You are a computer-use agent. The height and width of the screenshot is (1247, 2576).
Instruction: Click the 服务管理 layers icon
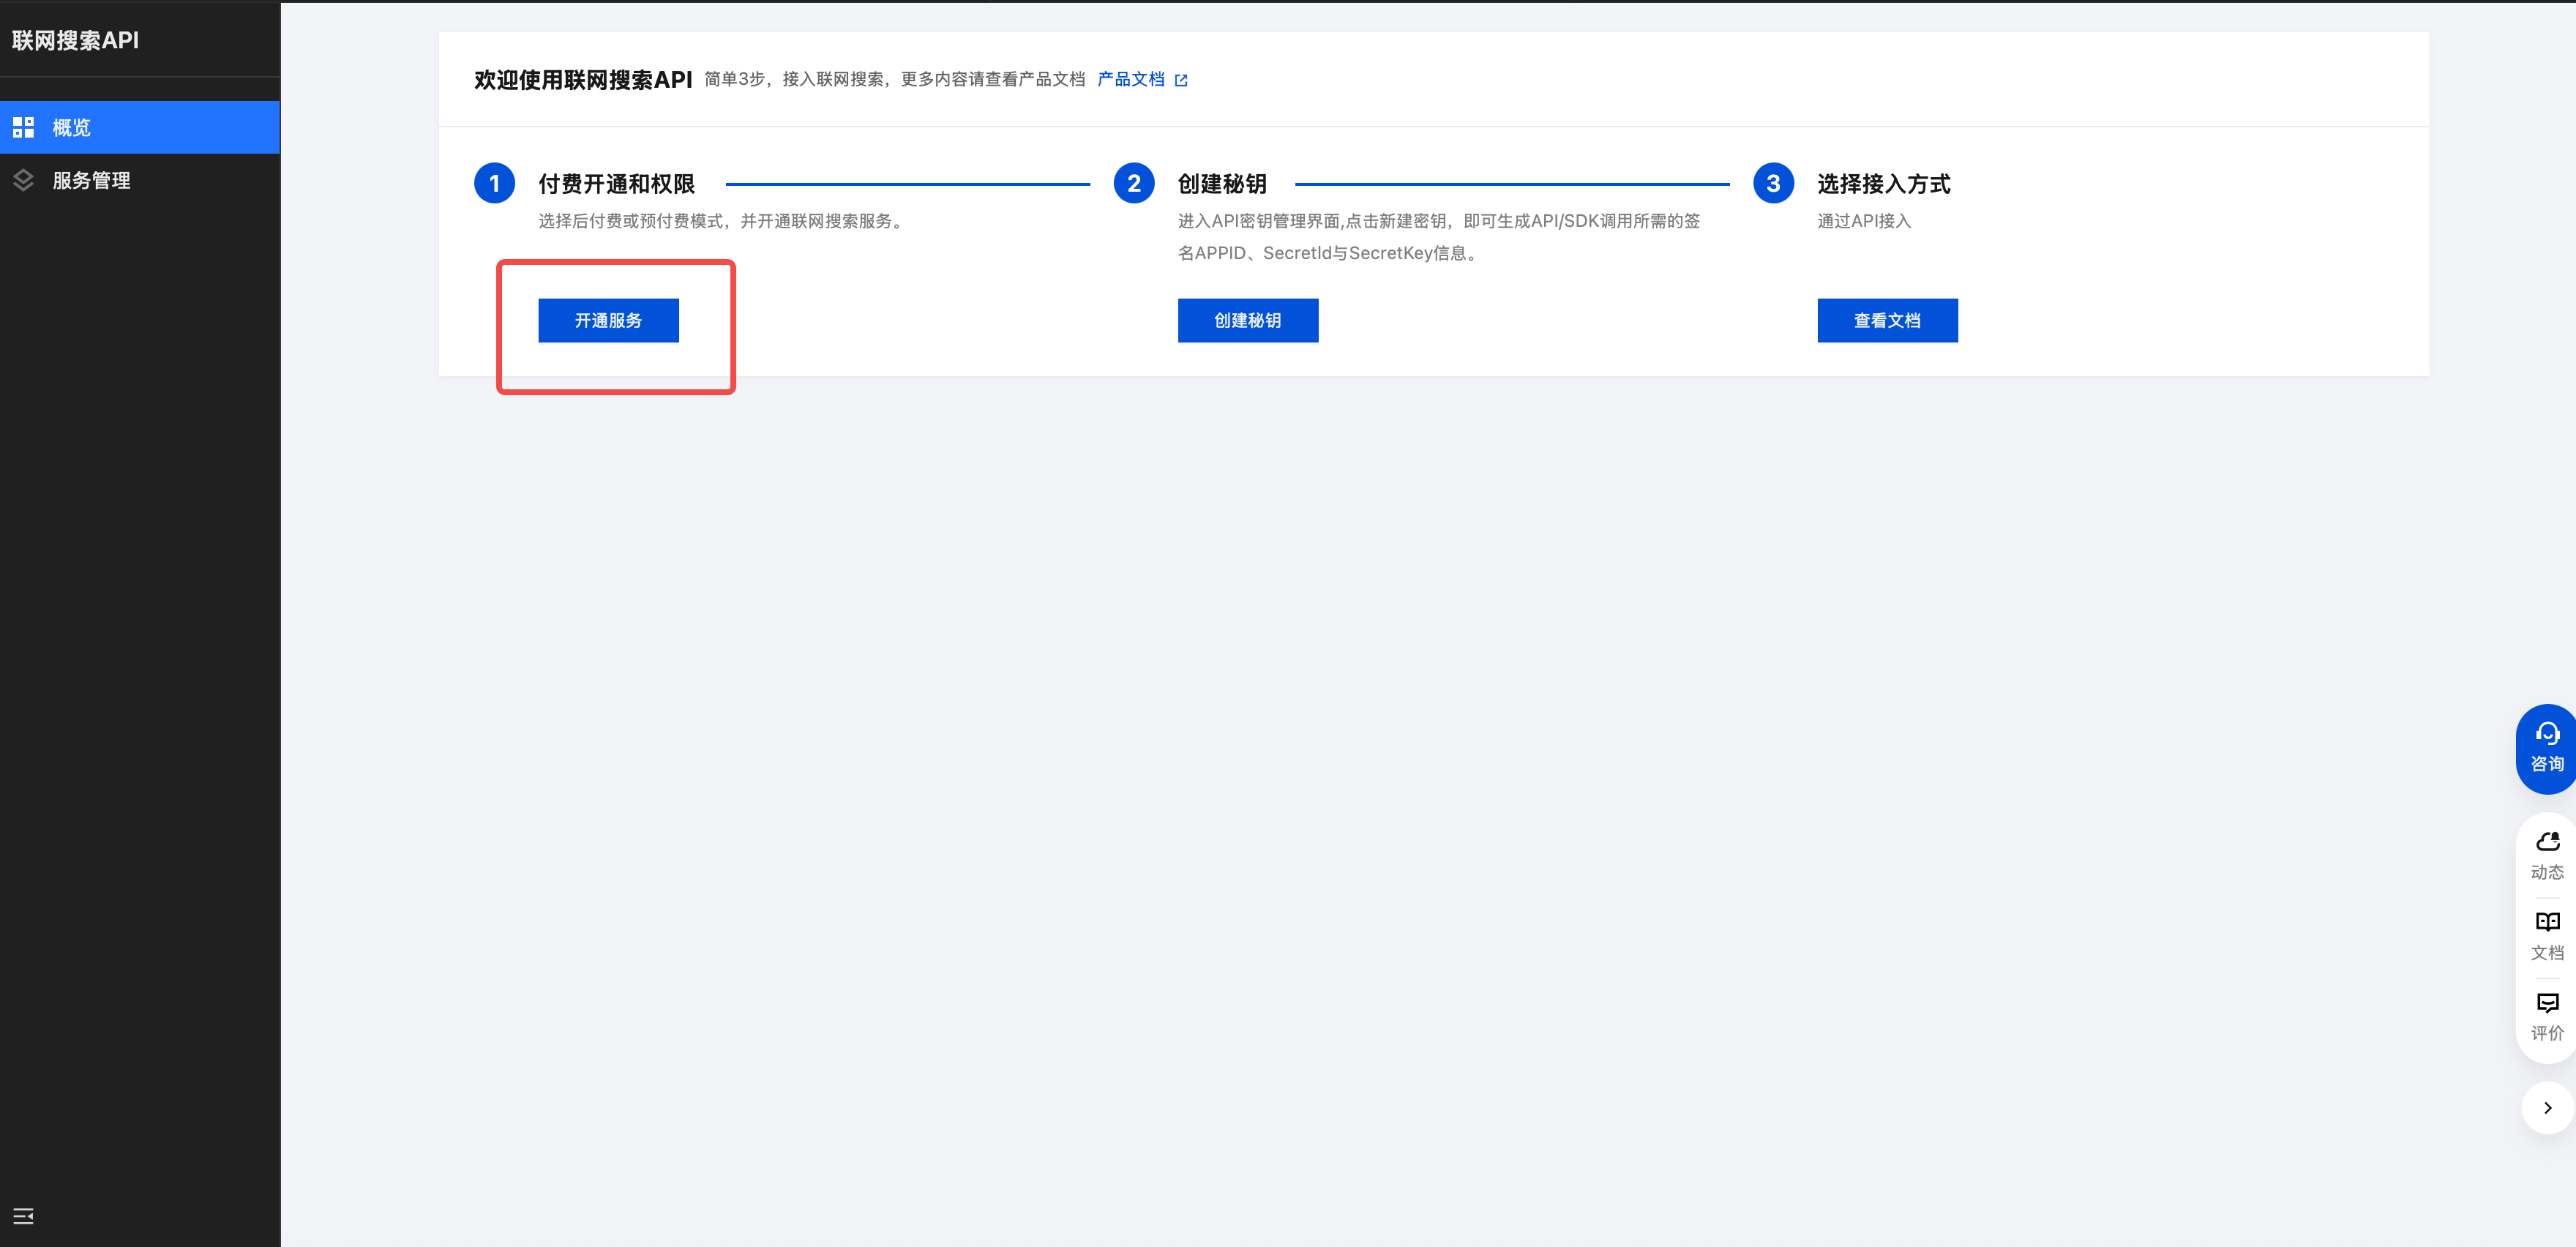[23, 180]
